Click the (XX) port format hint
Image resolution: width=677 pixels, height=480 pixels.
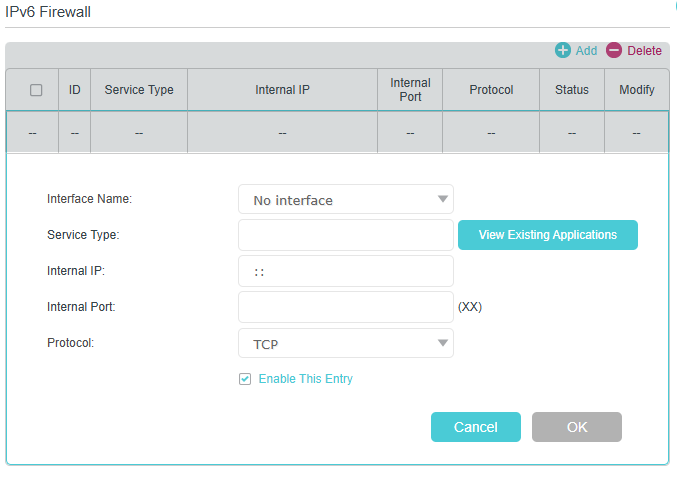[470, 307]
